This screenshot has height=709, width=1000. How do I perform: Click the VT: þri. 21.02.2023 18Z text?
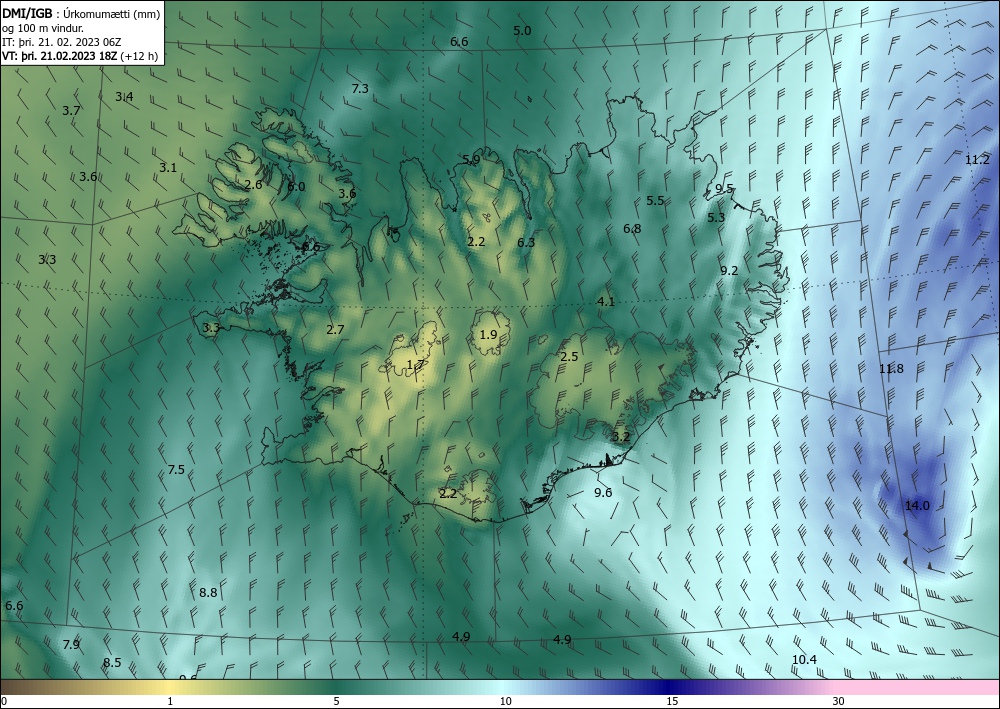pyautogui.click(x=59, y=56)
